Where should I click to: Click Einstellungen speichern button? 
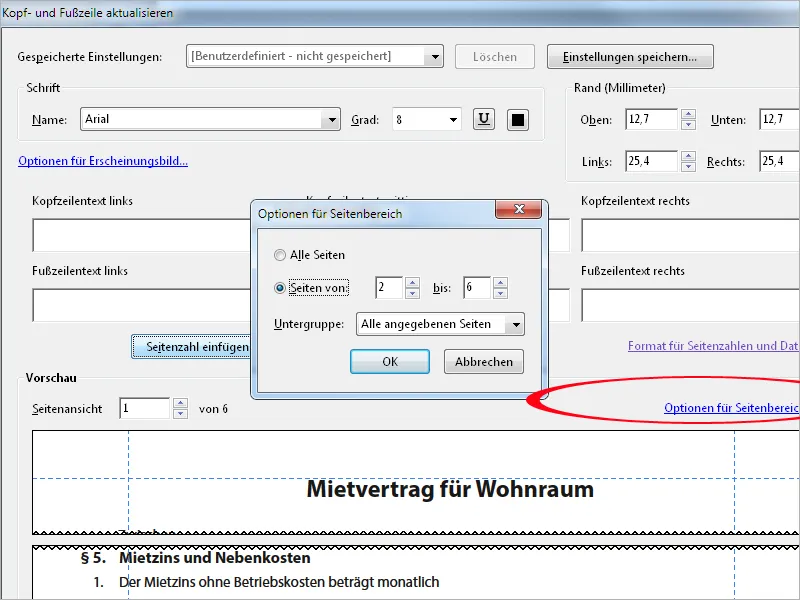pos(630,57)
